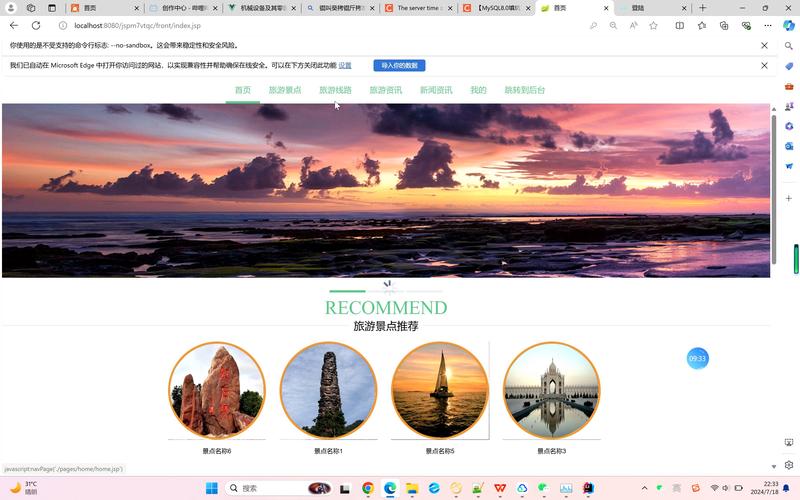Click the 跳转到后台 link
The height and width of the screenshot is (500, 800).
524,90
